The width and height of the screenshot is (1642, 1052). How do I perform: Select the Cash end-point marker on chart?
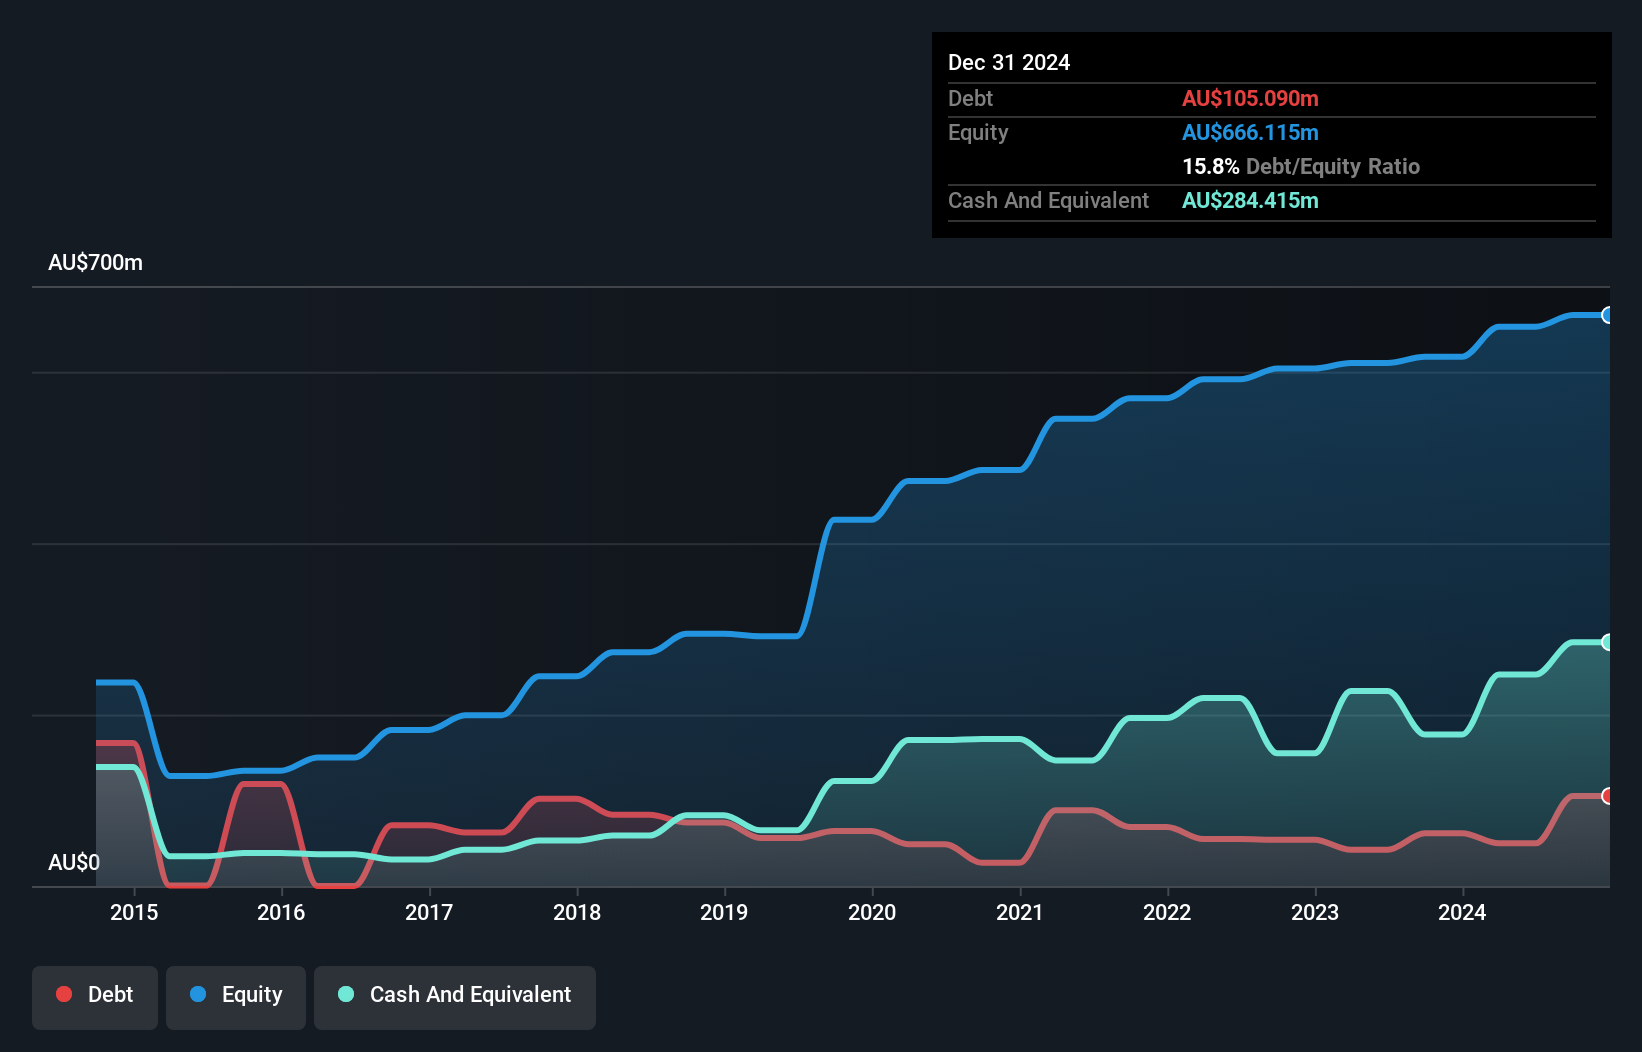pos(1607,642)
